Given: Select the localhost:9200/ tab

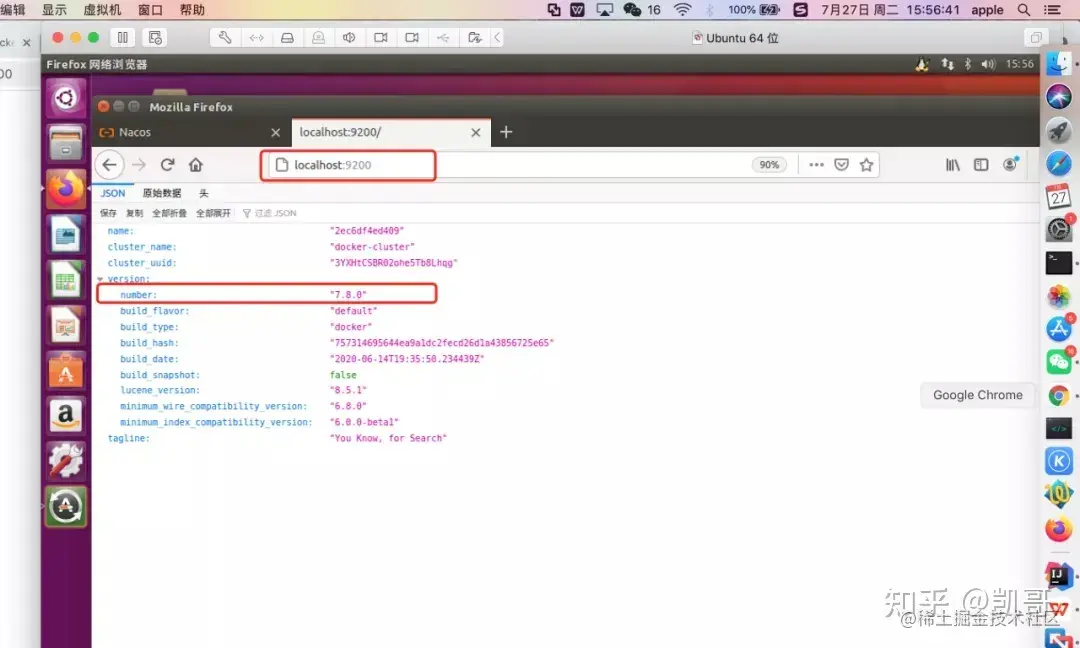Looking at the screenshot, I should point(391,132).
